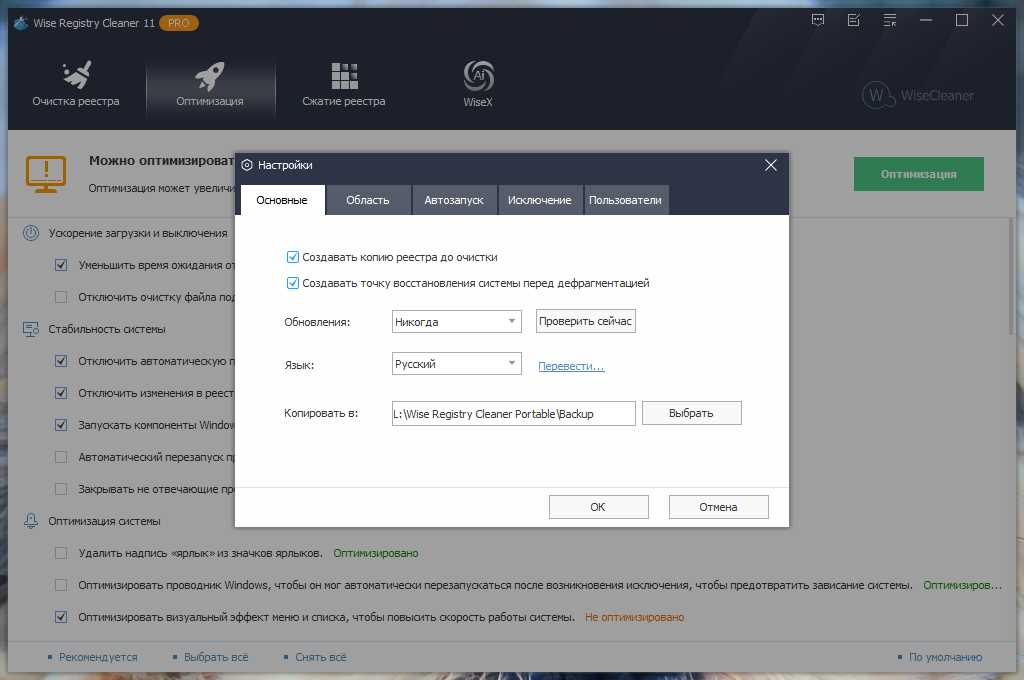Open the Исключение tab
Image resolution: width=1024 pixels, height=680 pixels.
click(x=539, y=200)
